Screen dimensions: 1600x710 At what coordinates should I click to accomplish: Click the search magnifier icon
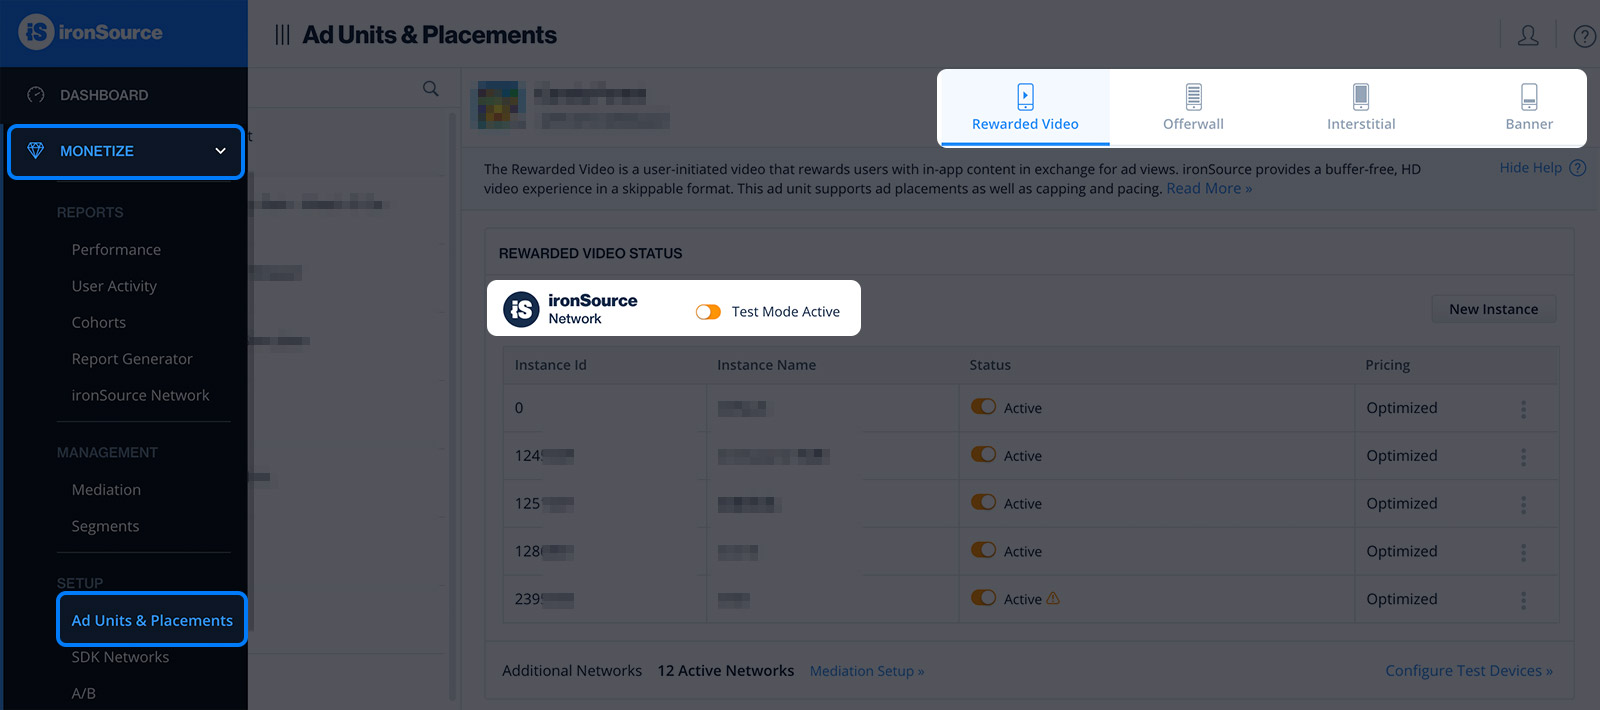coord(431,88)
